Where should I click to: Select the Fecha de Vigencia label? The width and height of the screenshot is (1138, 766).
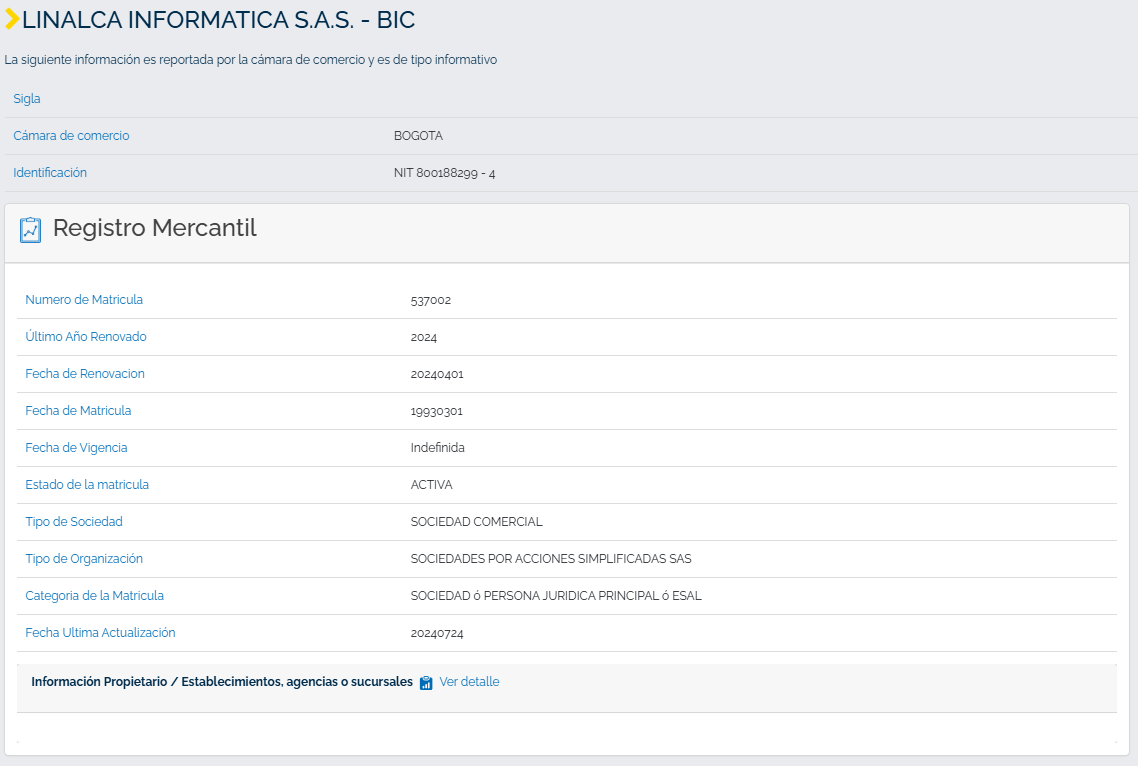[76, 448]
